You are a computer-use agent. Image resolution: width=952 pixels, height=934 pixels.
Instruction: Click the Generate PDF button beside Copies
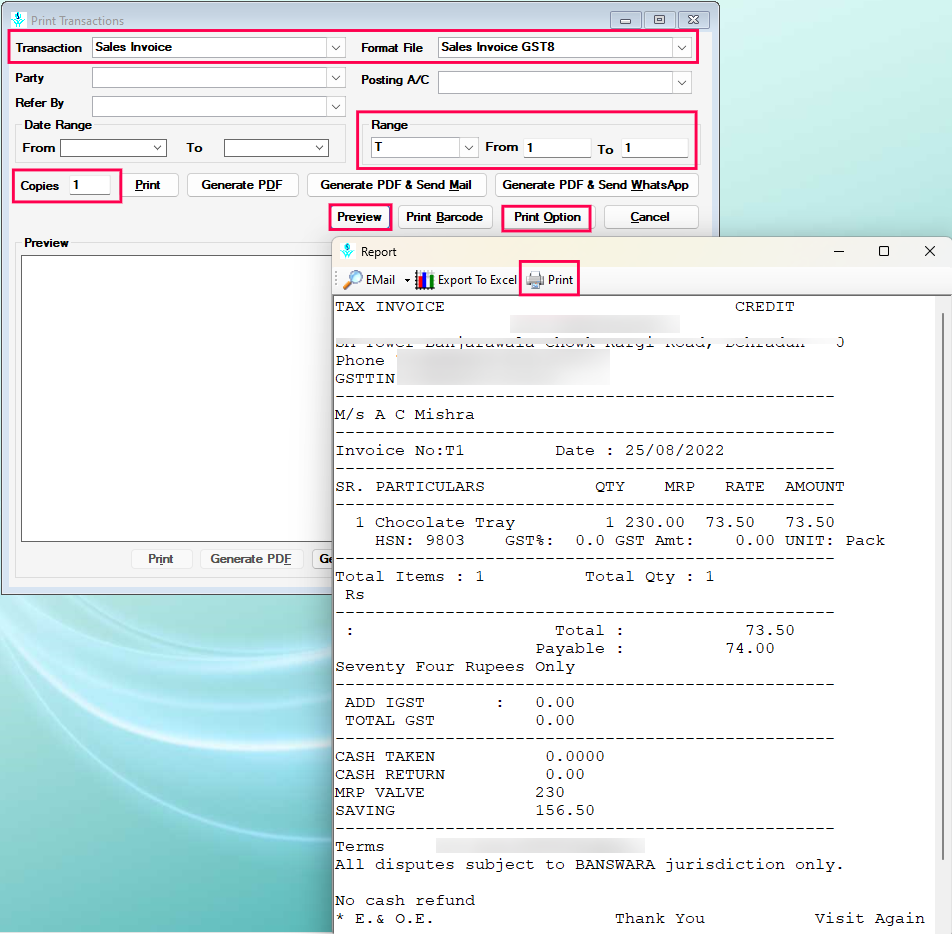click(x=242, y=185)
